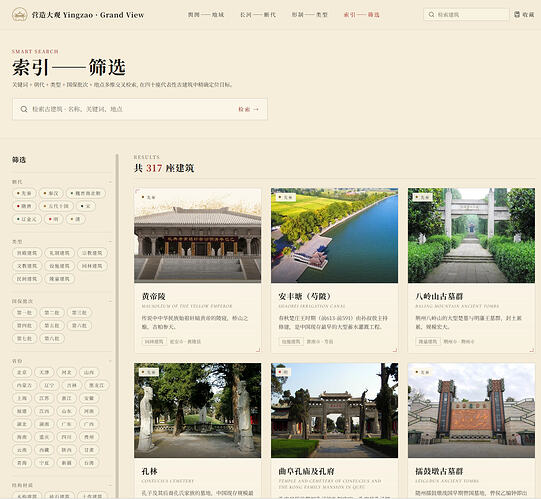
Task: Click the 收藏 bookmark icon in header
Action: pos(517,14)
